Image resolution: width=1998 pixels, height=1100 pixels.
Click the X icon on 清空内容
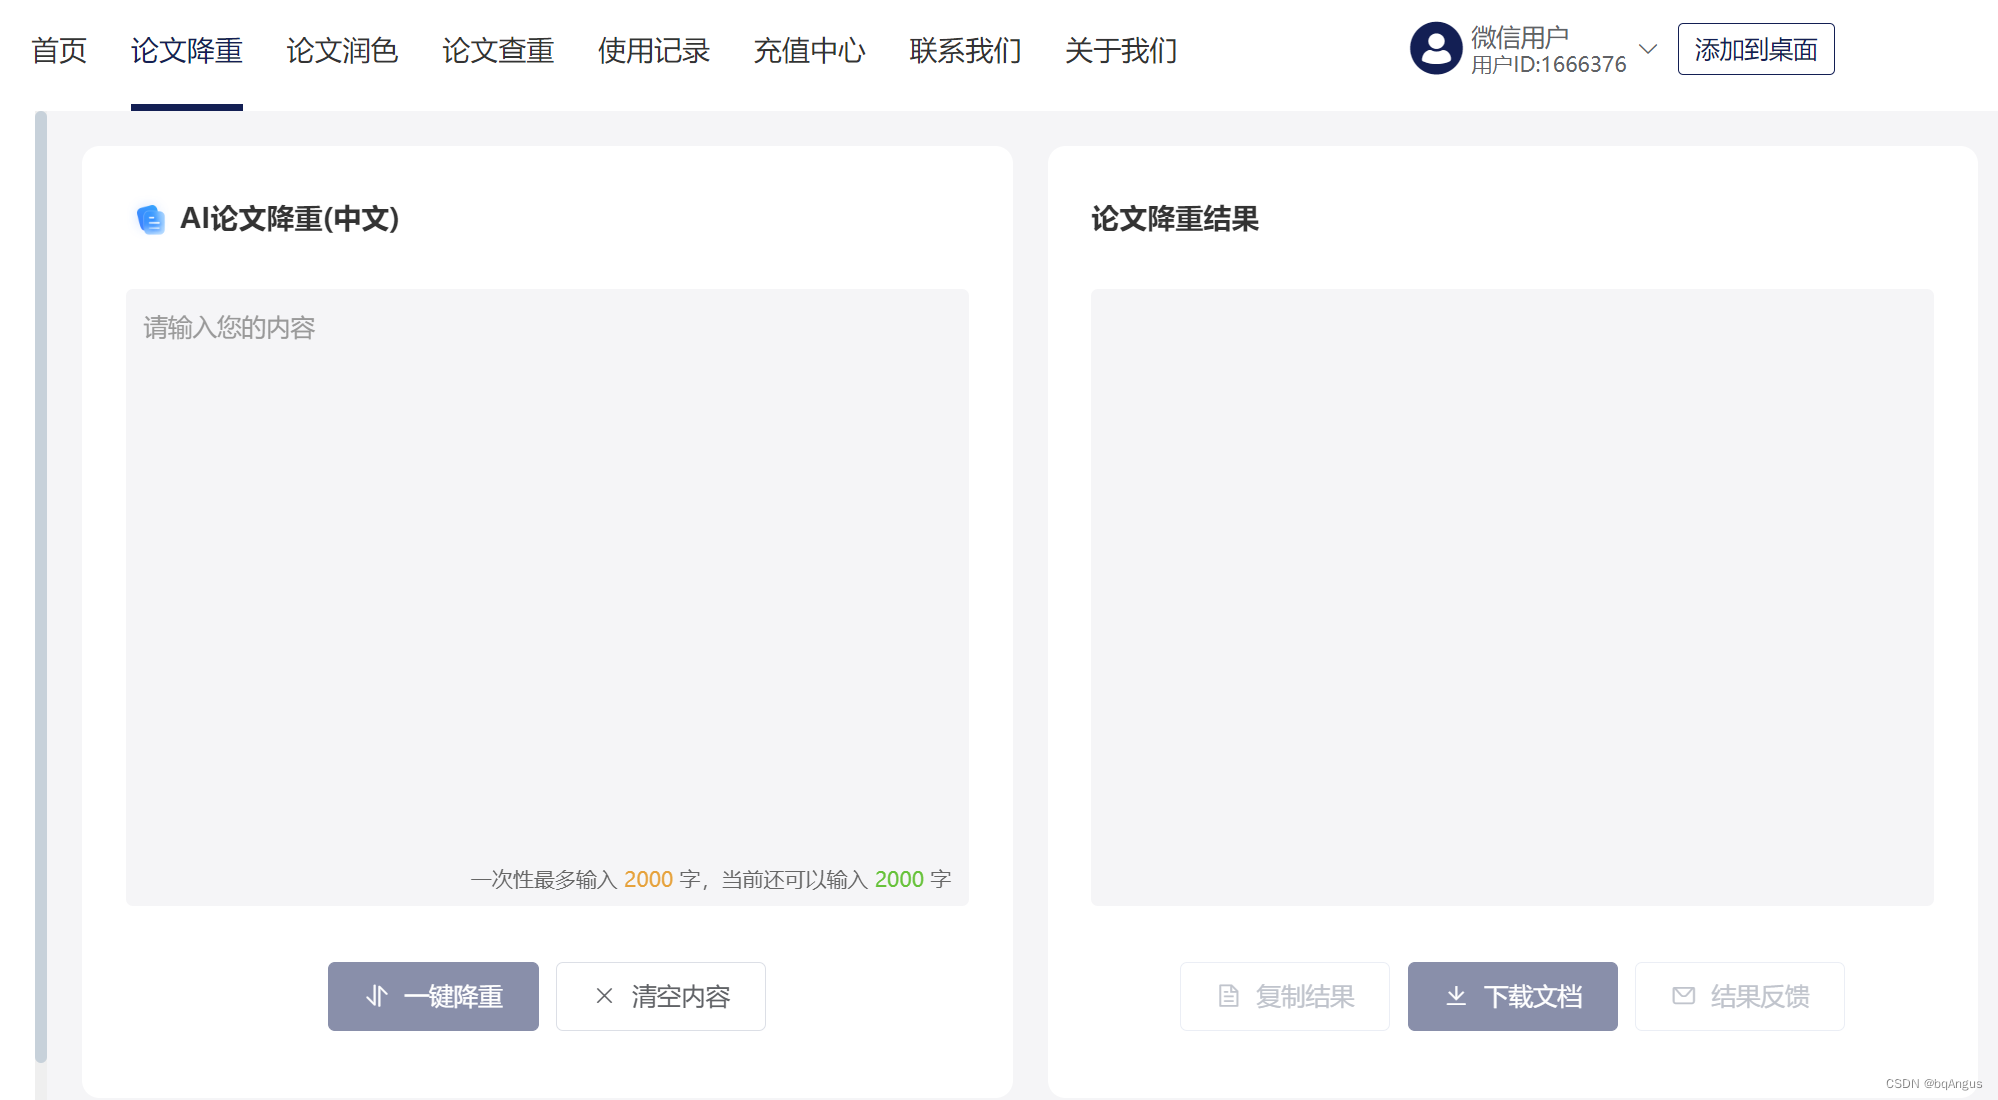point(604,996)
